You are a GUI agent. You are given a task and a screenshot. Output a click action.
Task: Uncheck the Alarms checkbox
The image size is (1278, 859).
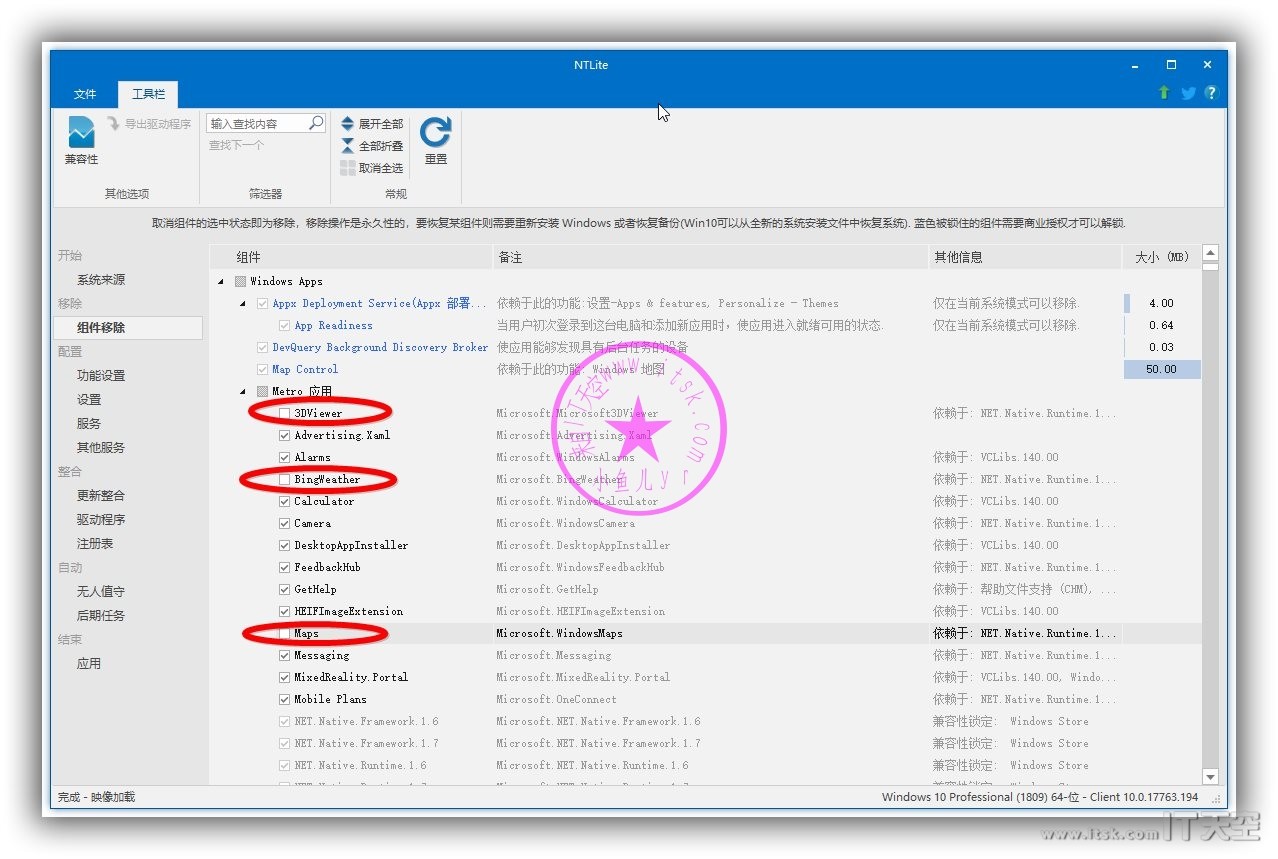285,457
